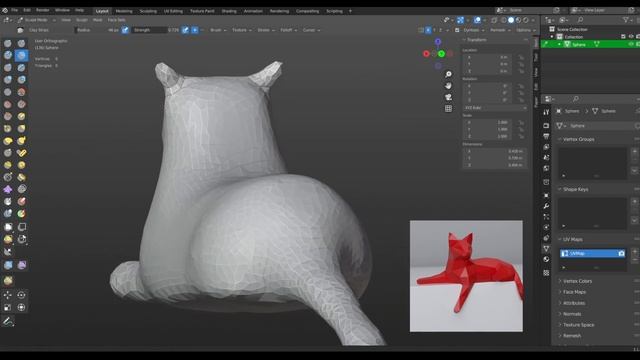
Task: Open the Stroke settings dropdown
Action: click(266, 30)
